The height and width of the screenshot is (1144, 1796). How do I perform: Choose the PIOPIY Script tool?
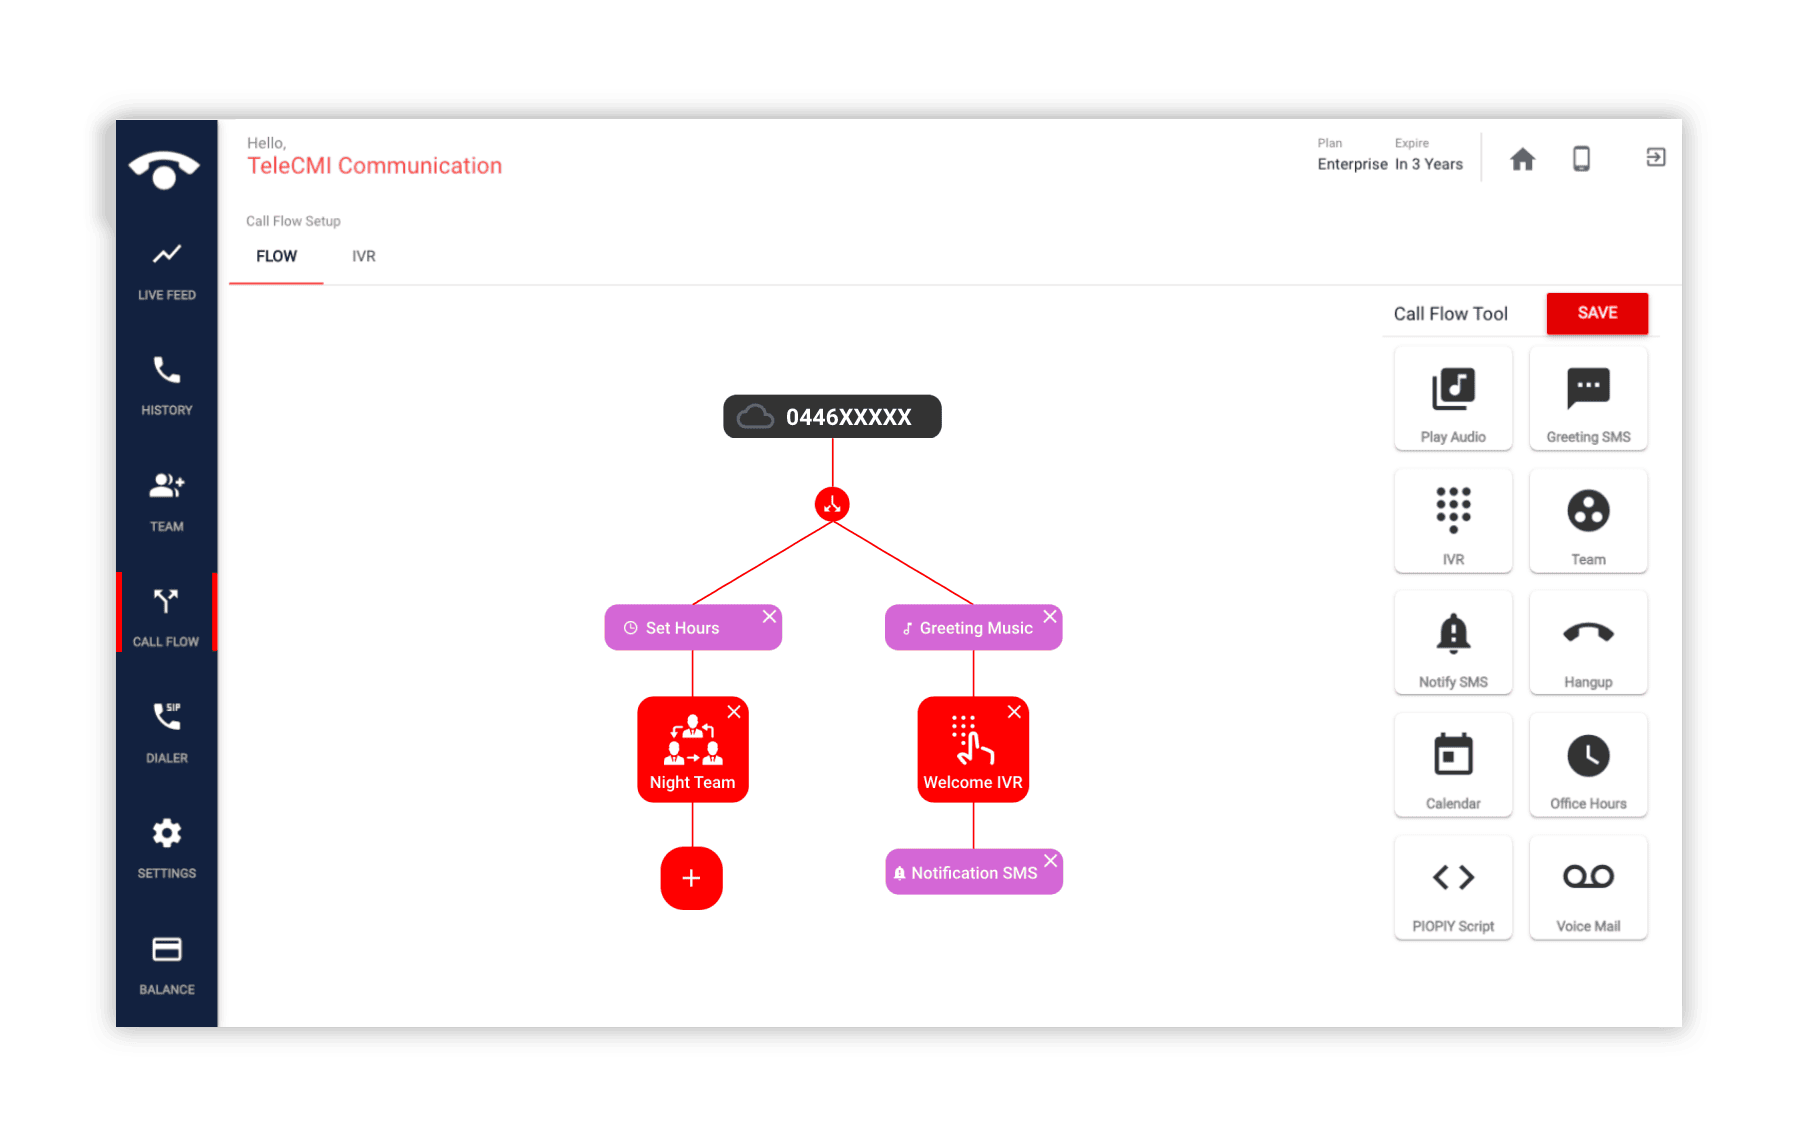tap(1453, 888)
